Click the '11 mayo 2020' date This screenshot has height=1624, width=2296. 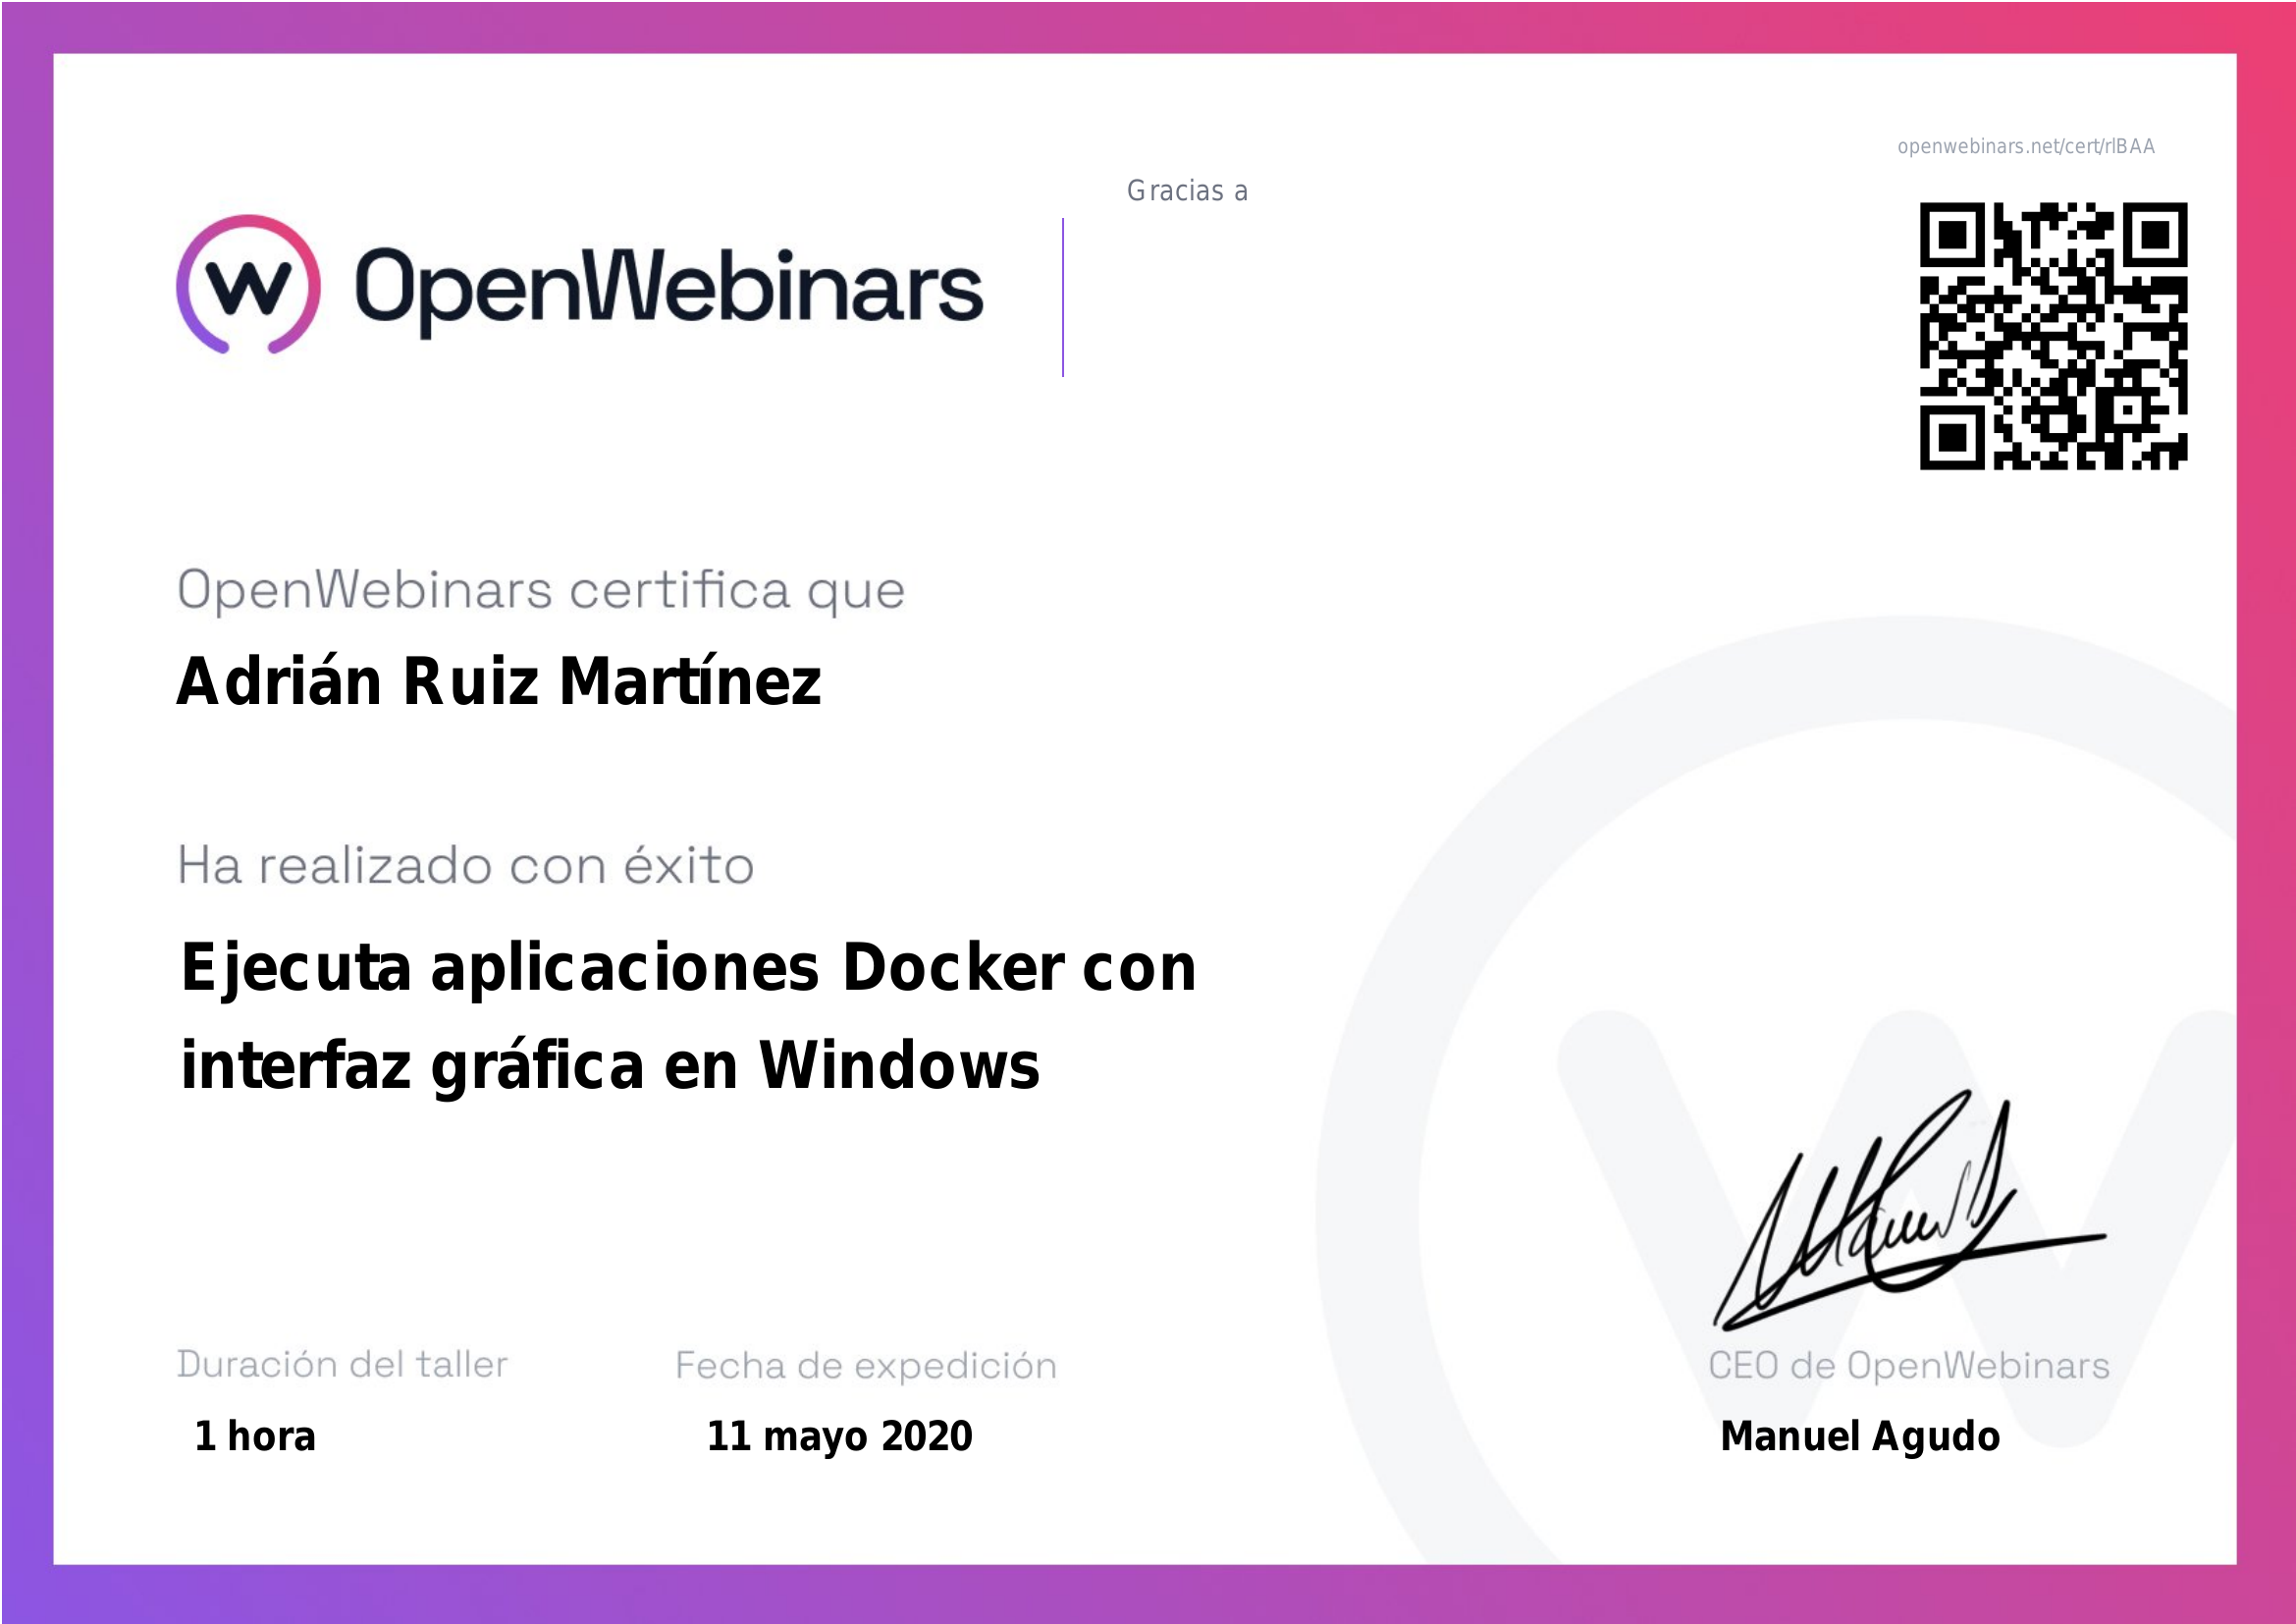click(840, 1437)
